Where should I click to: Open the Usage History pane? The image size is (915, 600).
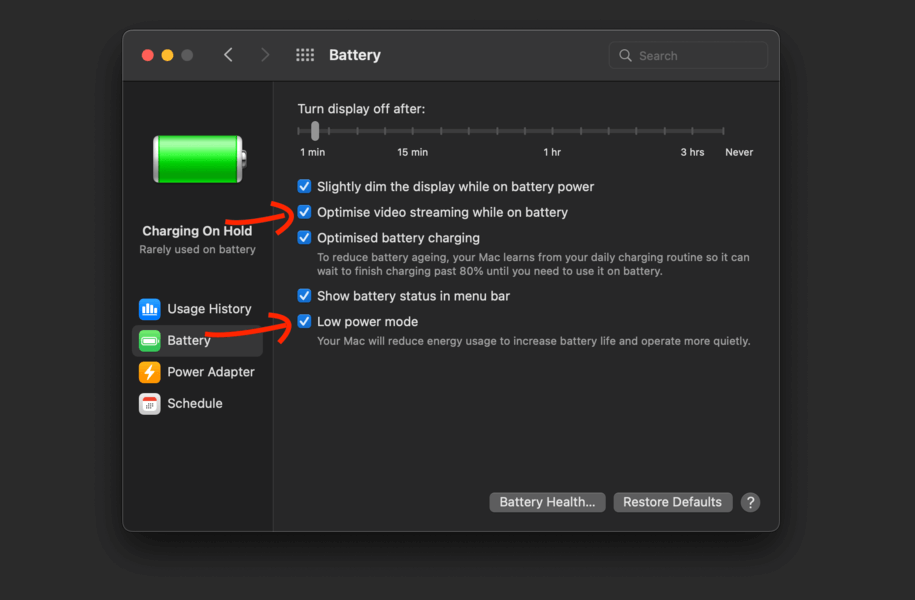(x=197, y=309)
